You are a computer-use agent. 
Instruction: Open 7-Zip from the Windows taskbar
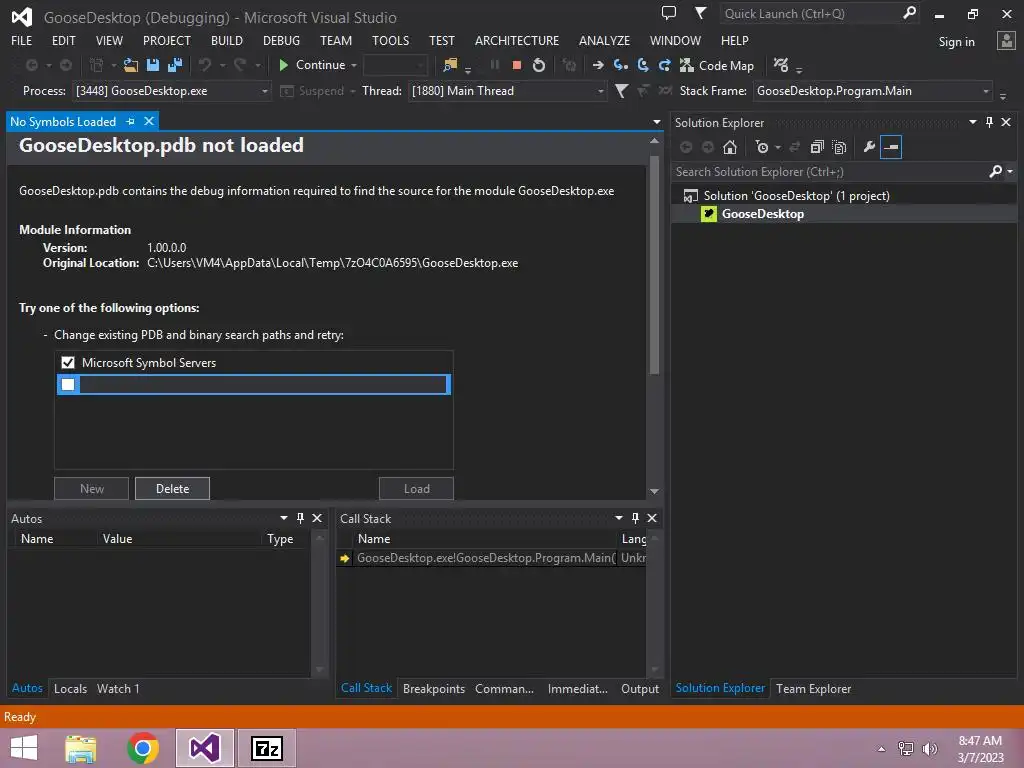(266, 748)
